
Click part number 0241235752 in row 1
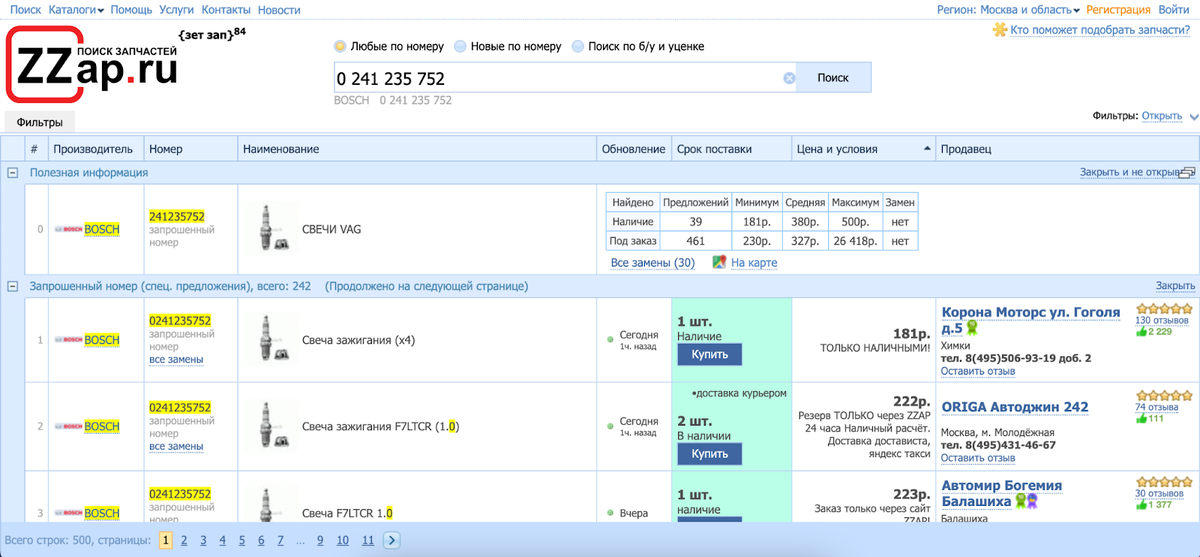click(180, 321)
